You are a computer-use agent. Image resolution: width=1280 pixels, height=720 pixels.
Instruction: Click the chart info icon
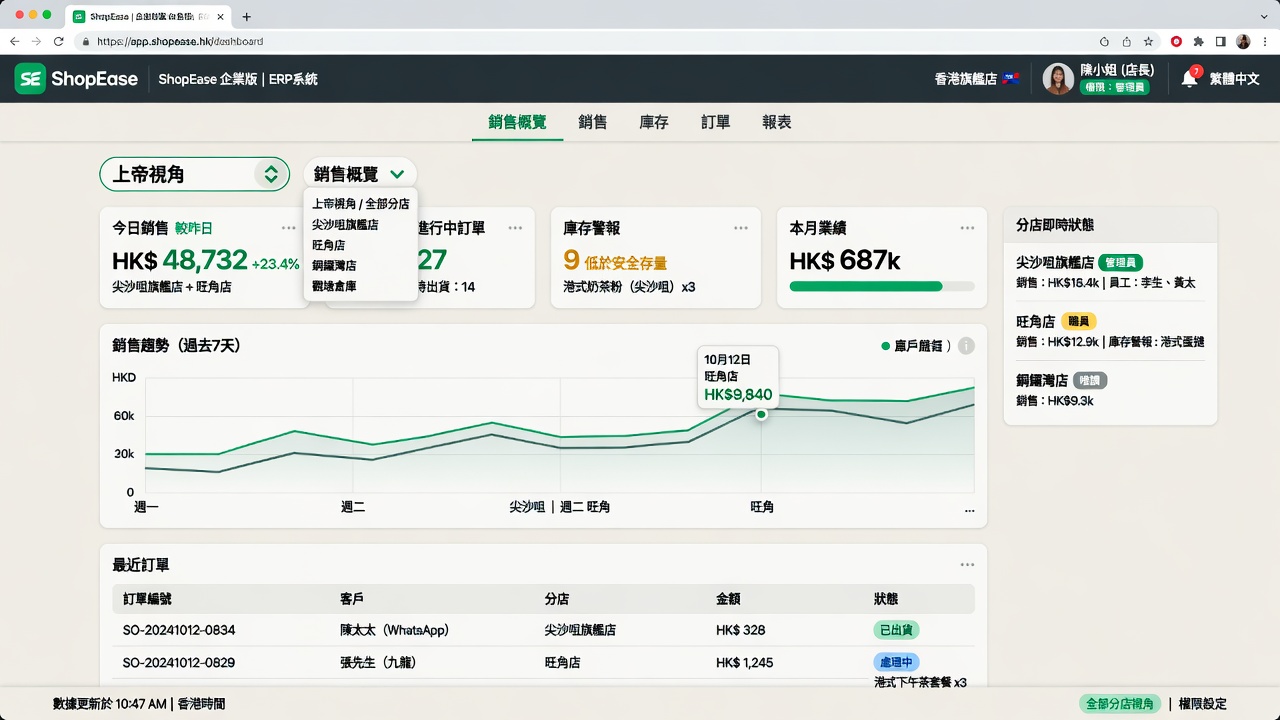pyautogui.click(x=966, y=346)
